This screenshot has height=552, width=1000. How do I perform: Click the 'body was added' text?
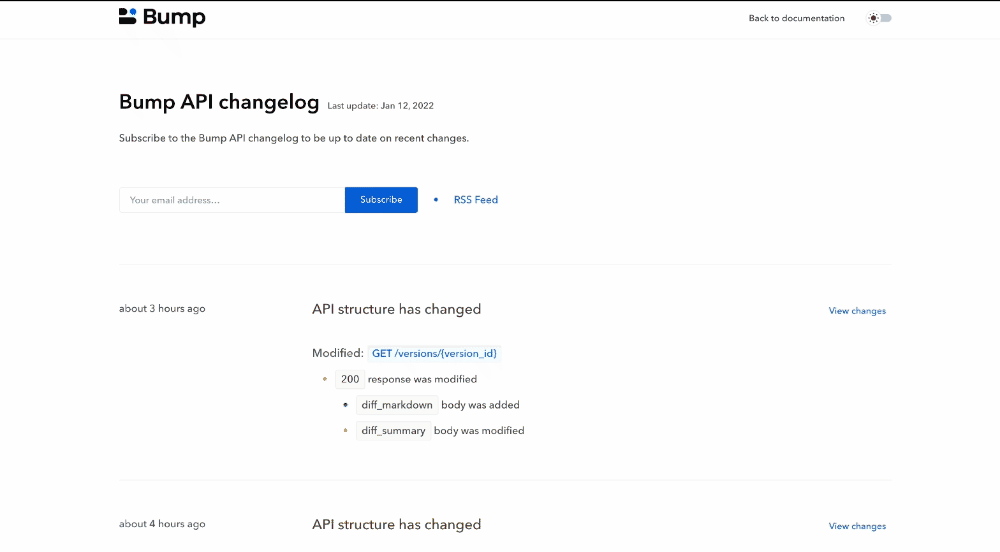pos(480,405)
